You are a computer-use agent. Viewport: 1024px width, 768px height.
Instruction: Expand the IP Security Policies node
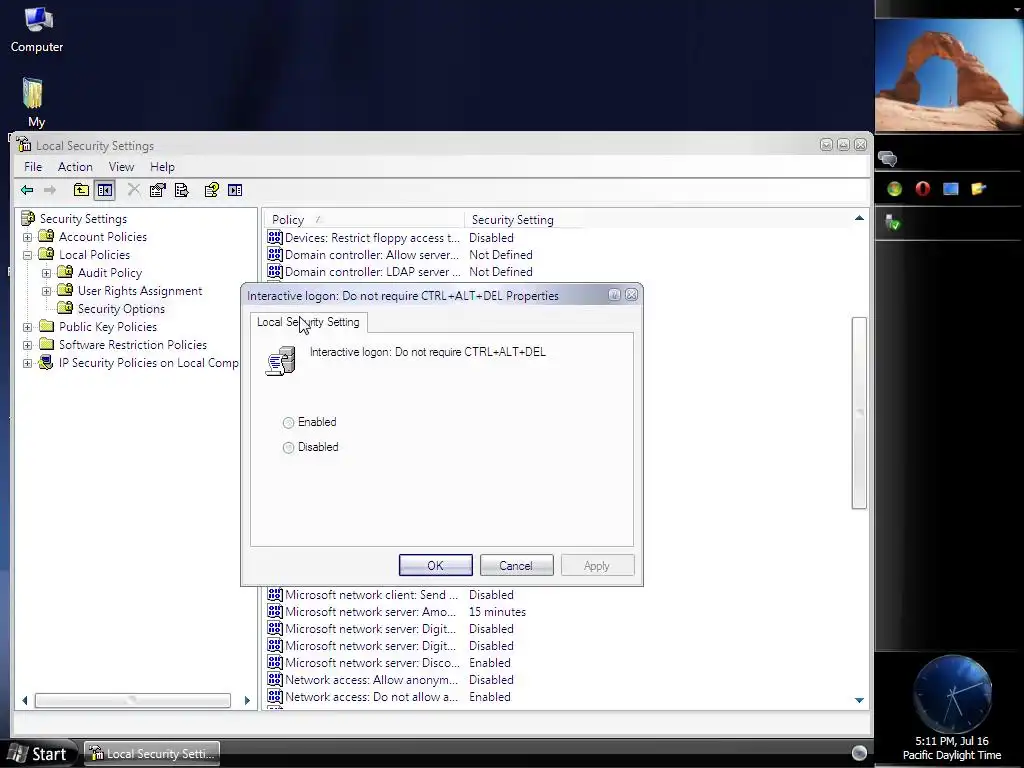27,363
